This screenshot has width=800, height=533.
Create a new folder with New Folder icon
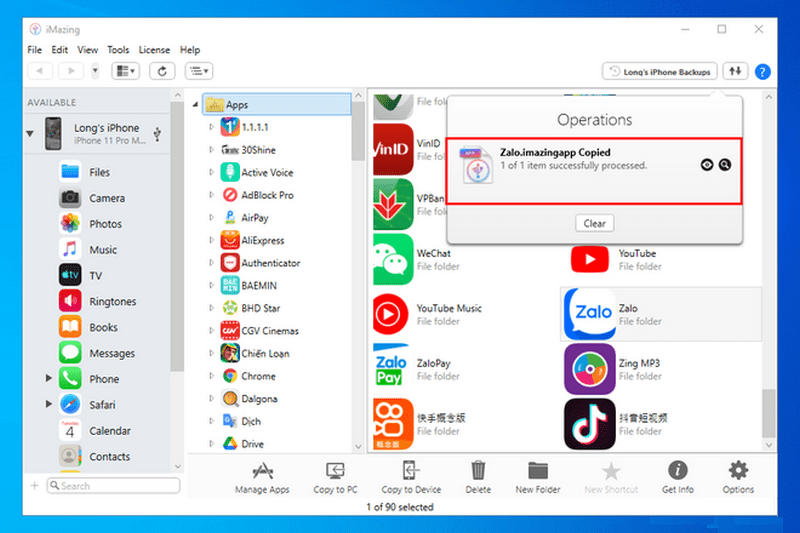click(x=538, y=476)
